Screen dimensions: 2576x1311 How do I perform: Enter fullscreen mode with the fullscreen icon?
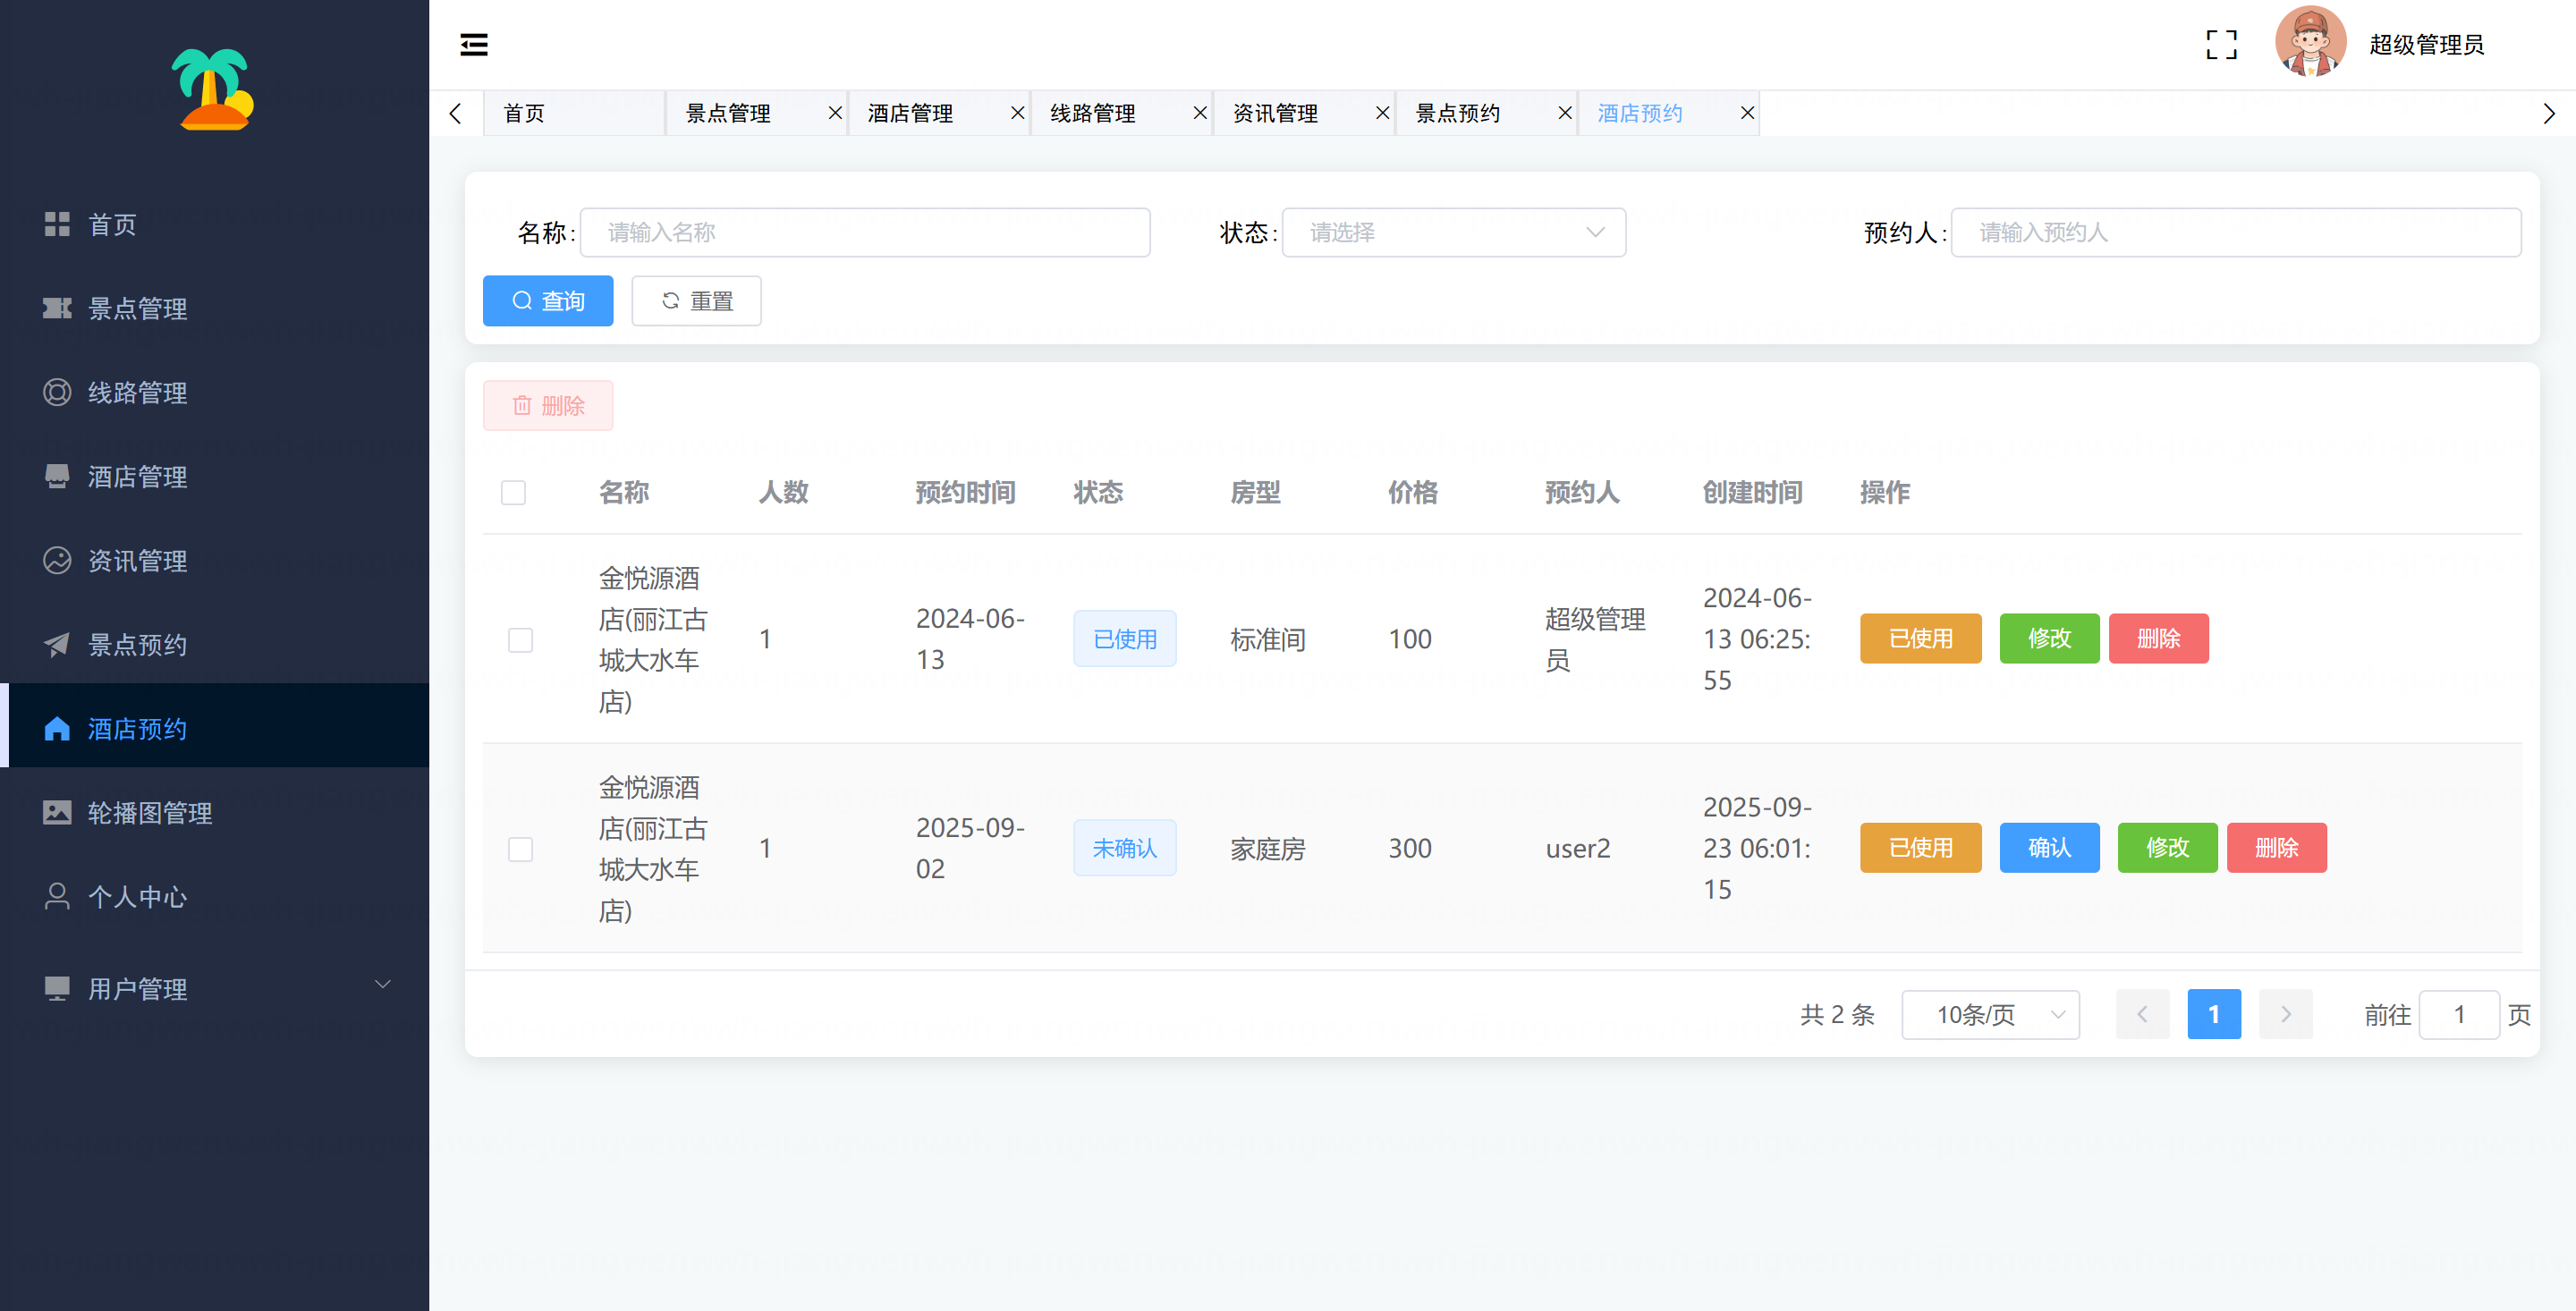2221,45
